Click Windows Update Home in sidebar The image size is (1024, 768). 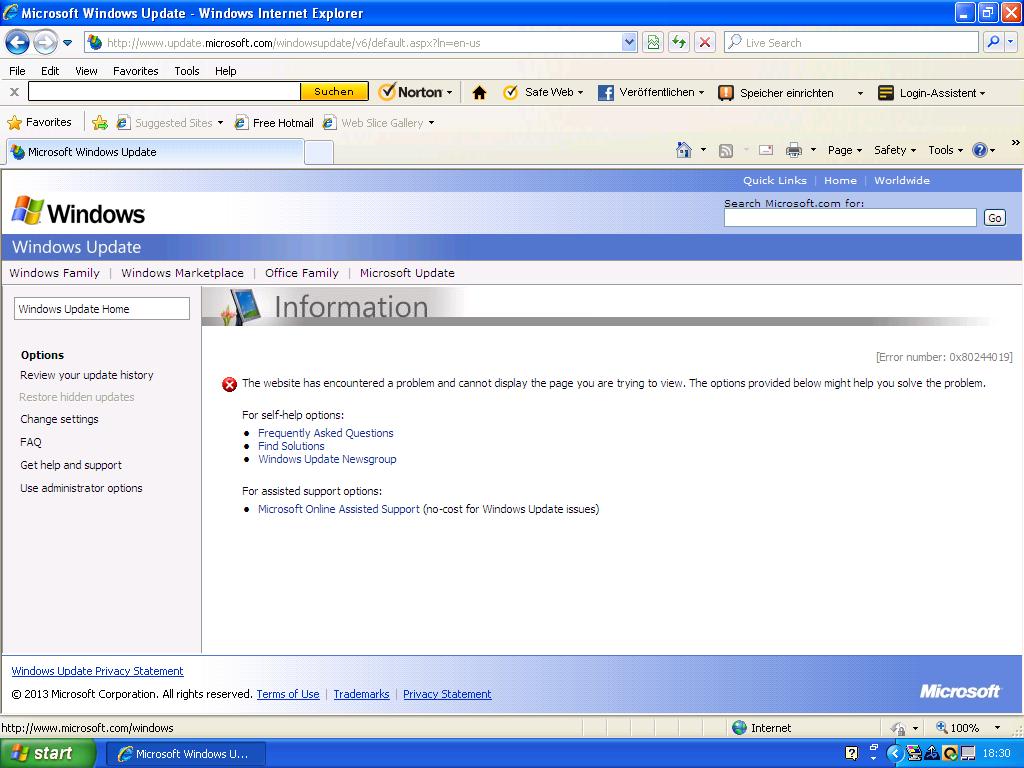[102, 309]
